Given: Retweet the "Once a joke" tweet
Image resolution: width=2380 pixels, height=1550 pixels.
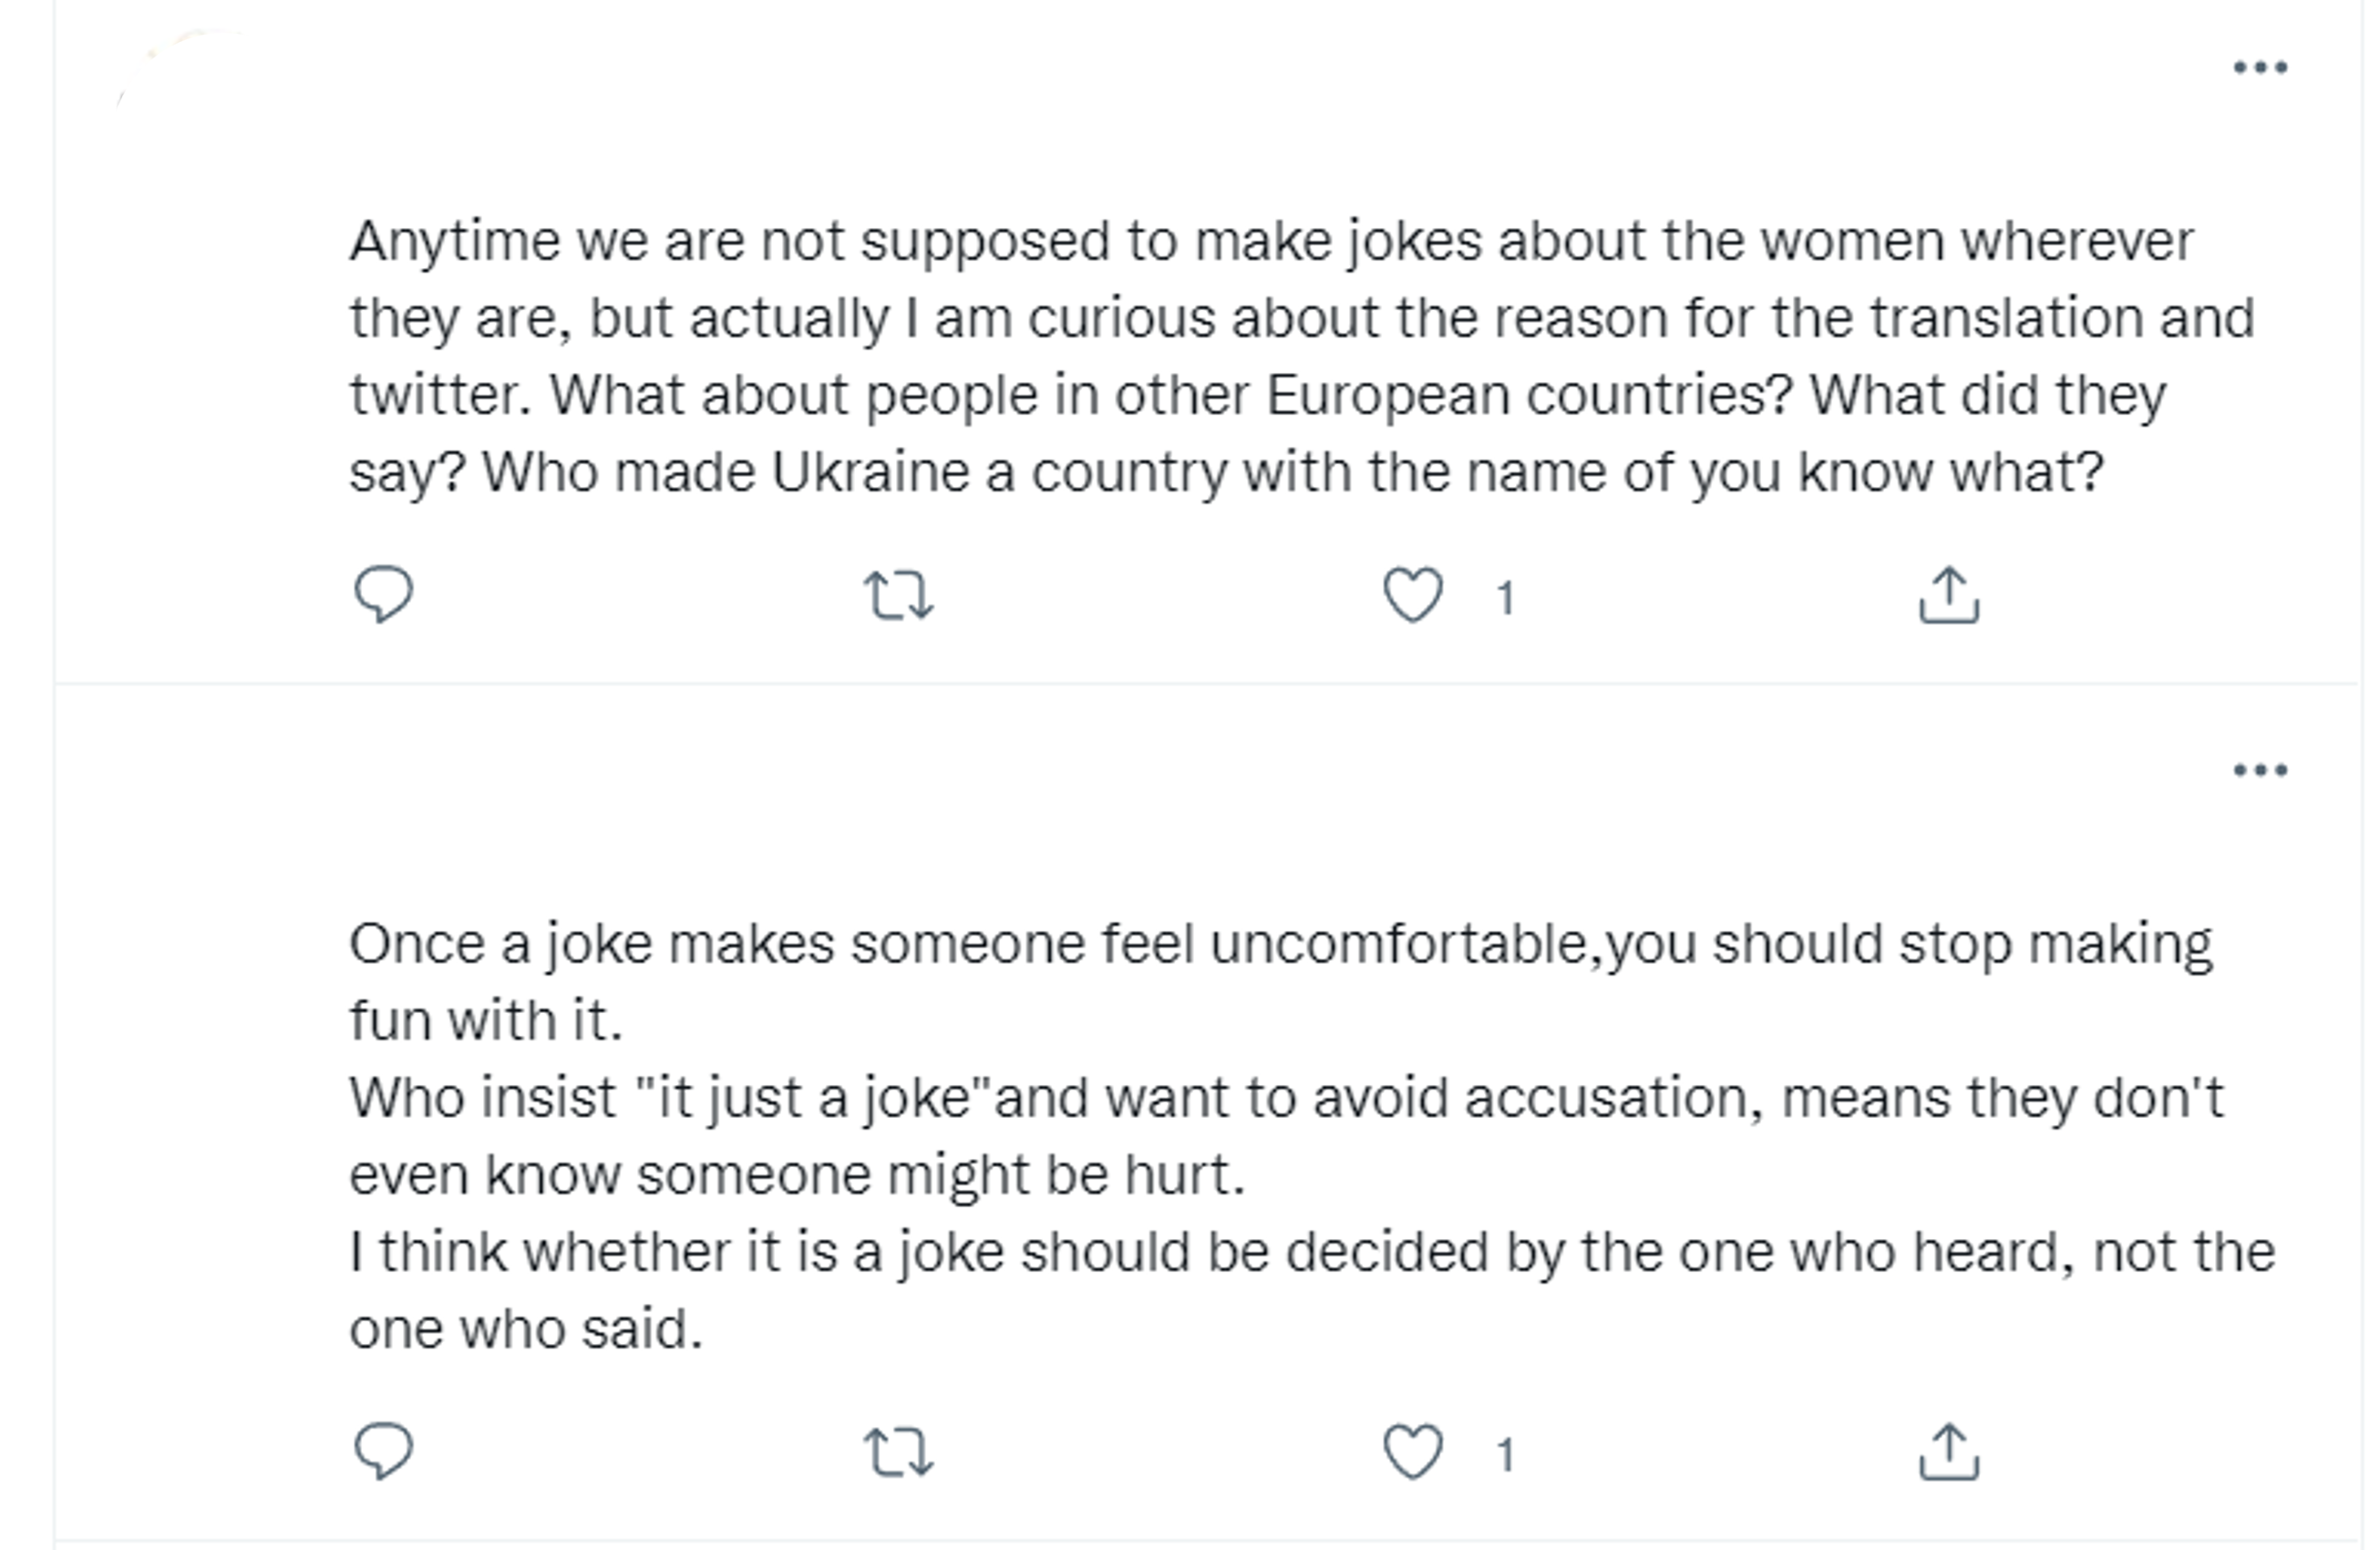Looking at the screenshot, I should (898, 1452).
